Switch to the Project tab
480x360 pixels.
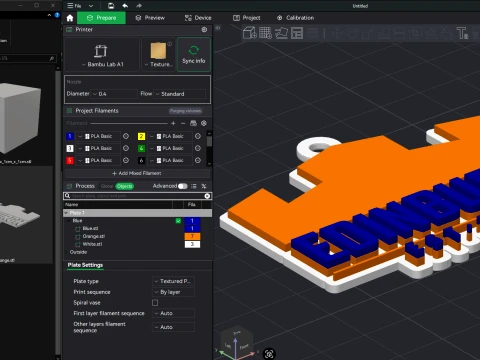[247, 18]
